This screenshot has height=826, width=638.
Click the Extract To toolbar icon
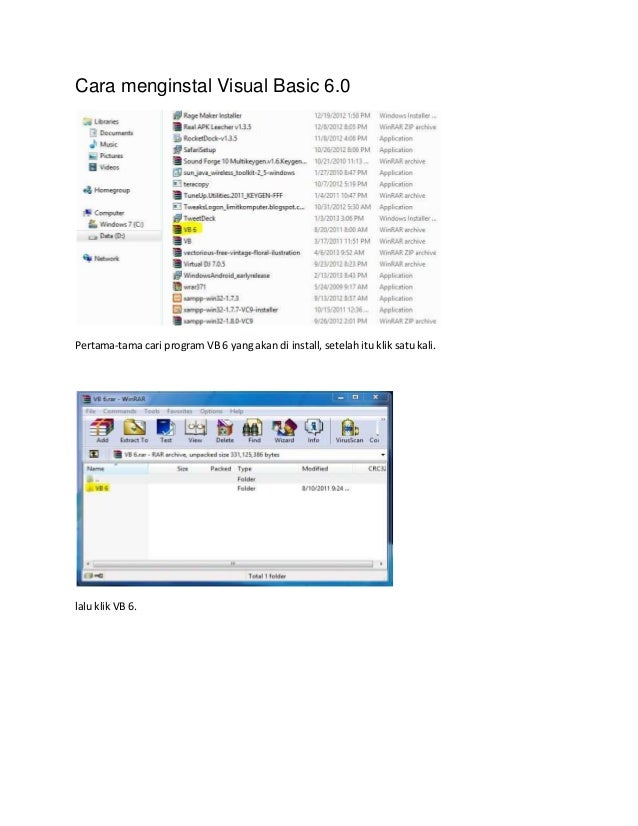134,430
